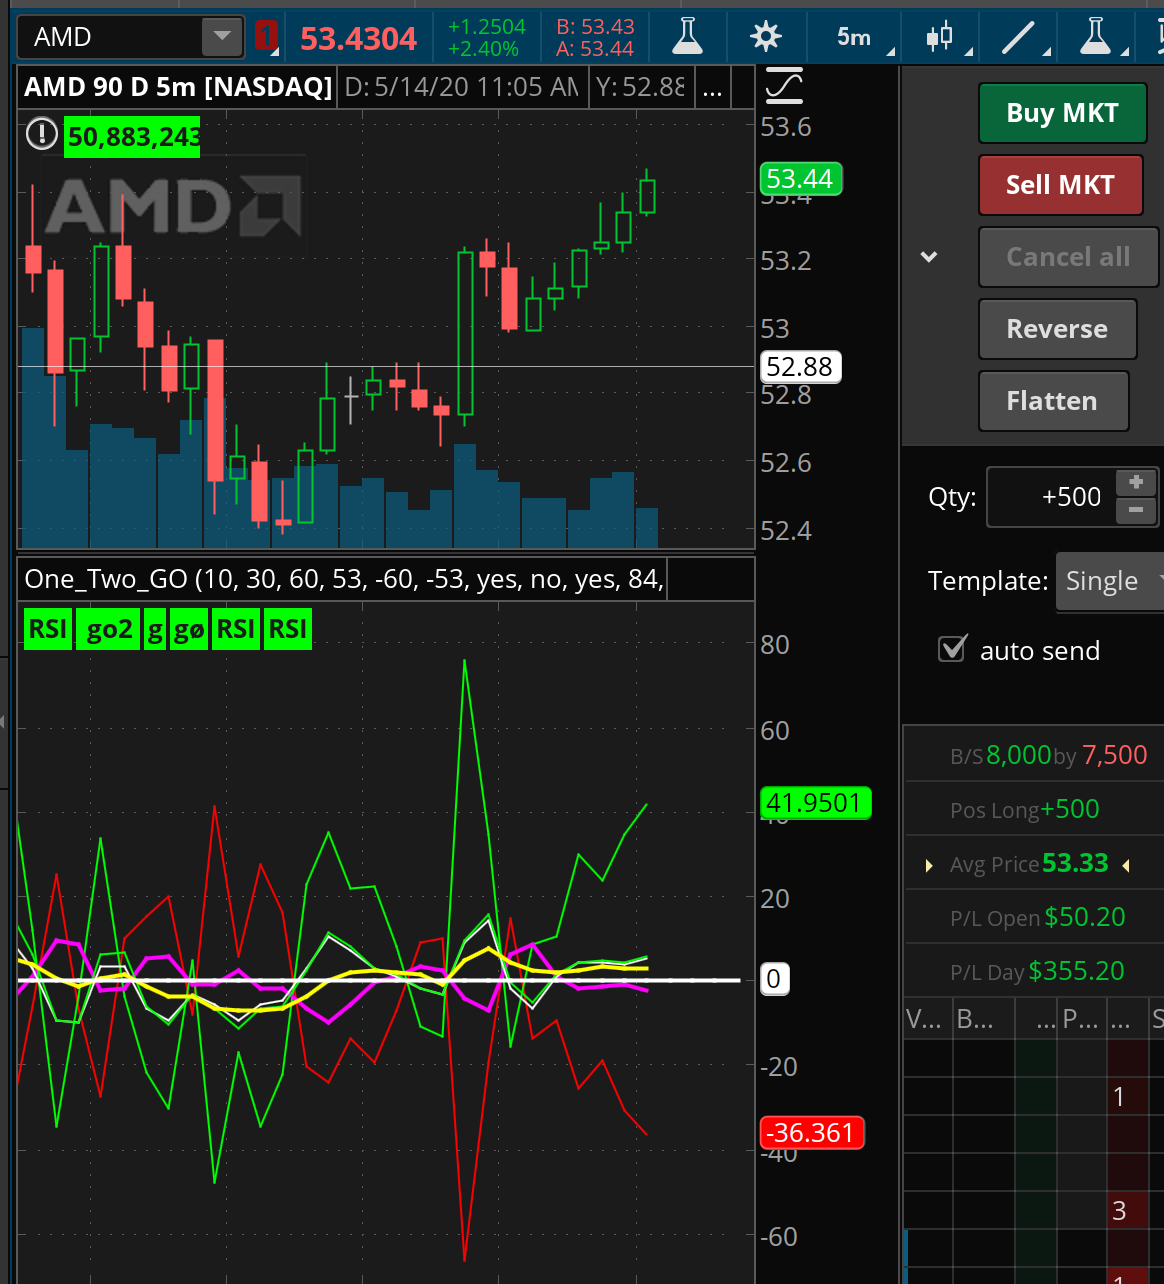Click the red linked-symbol number 1 icon
The height and width of the screenshot is (1284, 1164).
[x=266, y=38]
